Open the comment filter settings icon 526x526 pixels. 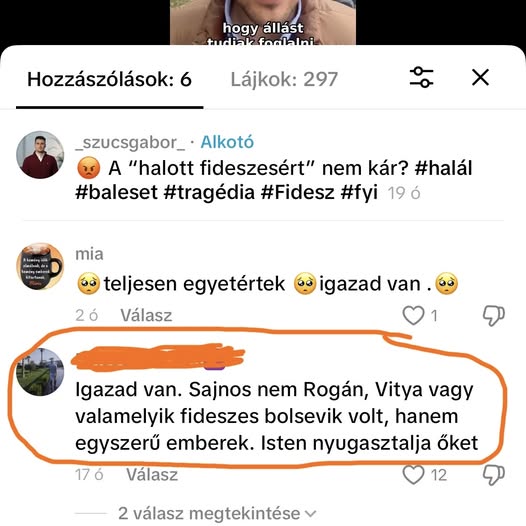[421, 77]
